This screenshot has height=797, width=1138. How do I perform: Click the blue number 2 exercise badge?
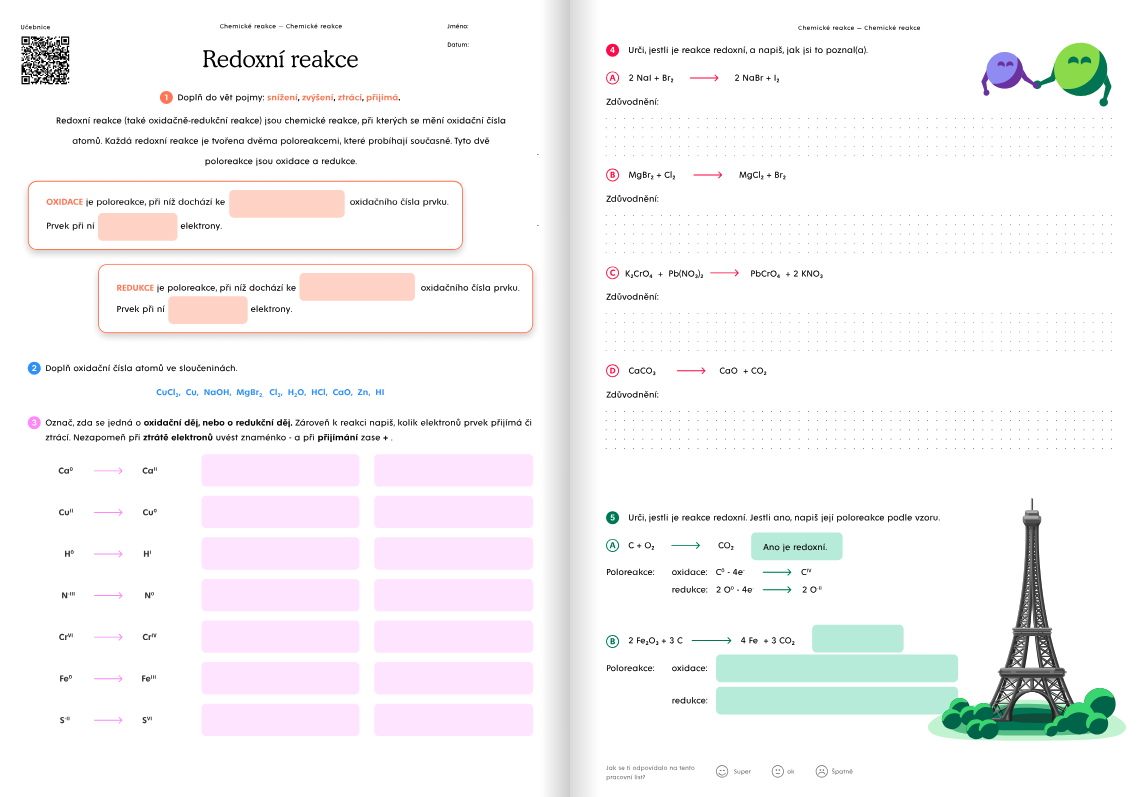(x=34, y=368)
